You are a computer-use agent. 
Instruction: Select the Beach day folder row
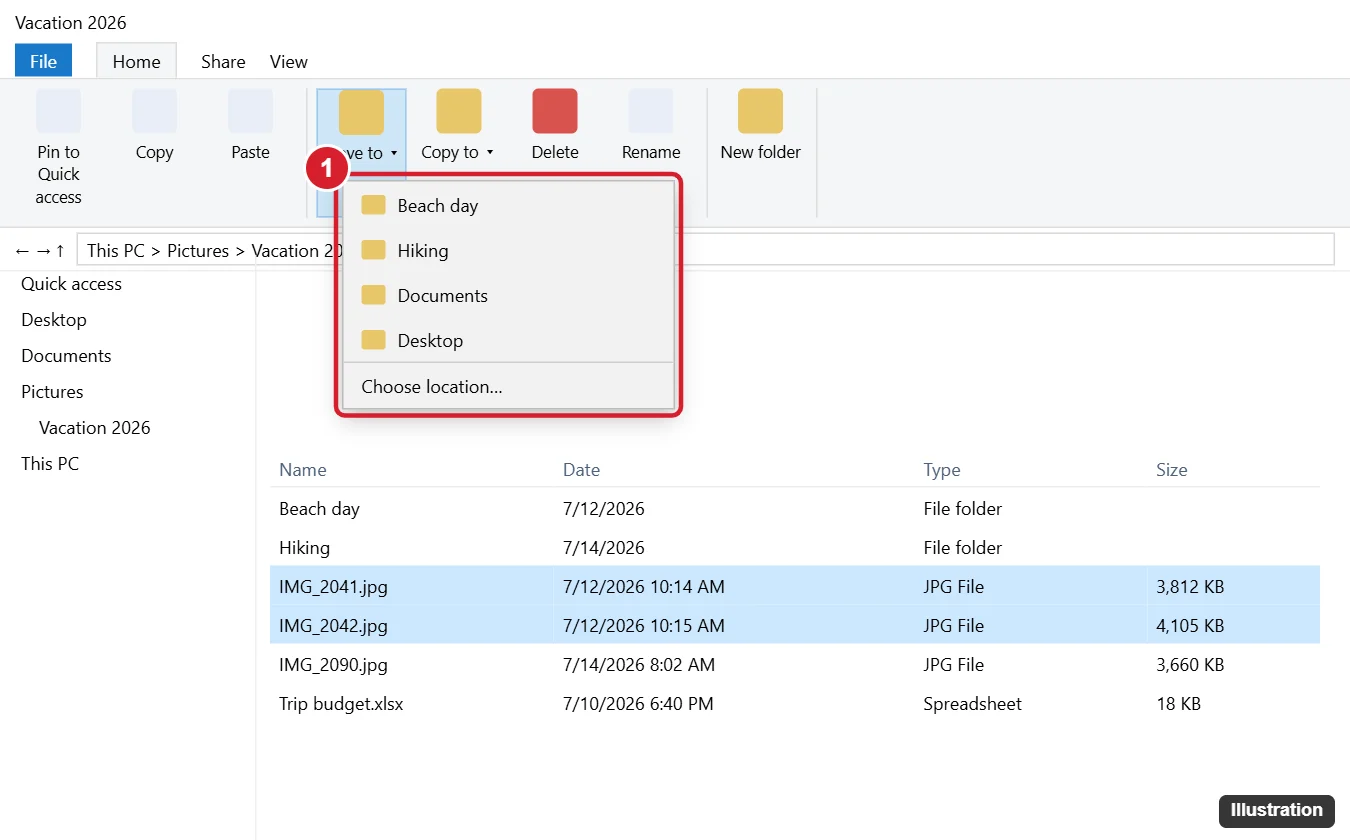pos(795,509)
